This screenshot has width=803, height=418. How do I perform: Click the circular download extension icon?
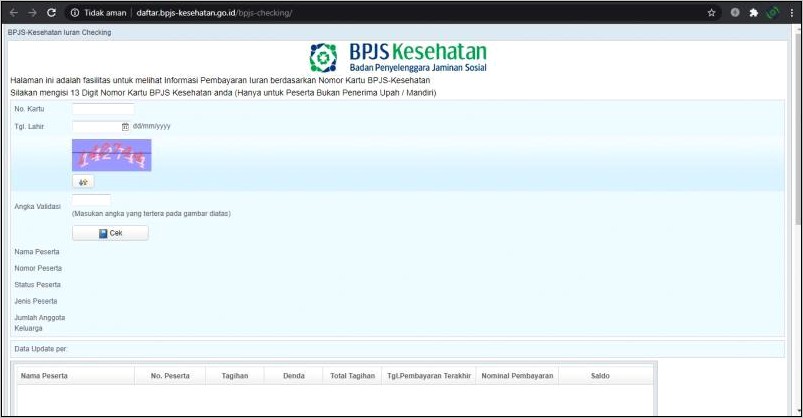[735, 13]
